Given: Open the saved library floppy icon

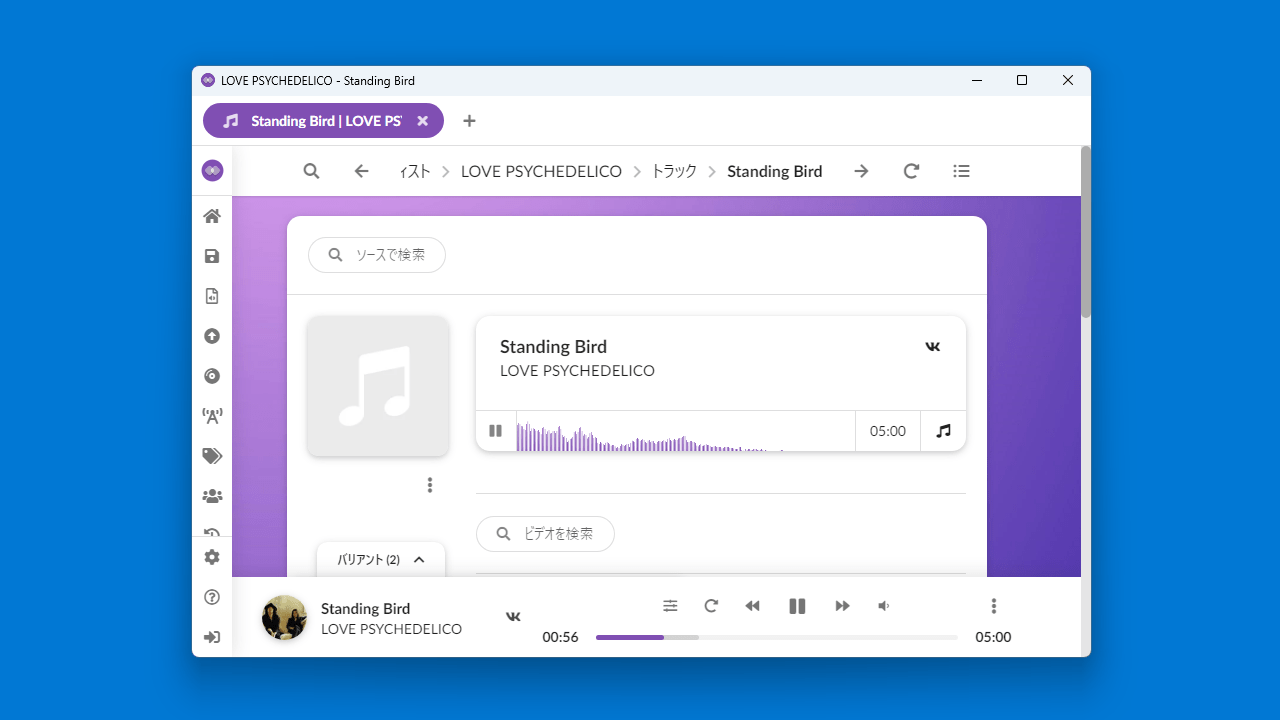Looking at the screenshot, I should [212, 256].
